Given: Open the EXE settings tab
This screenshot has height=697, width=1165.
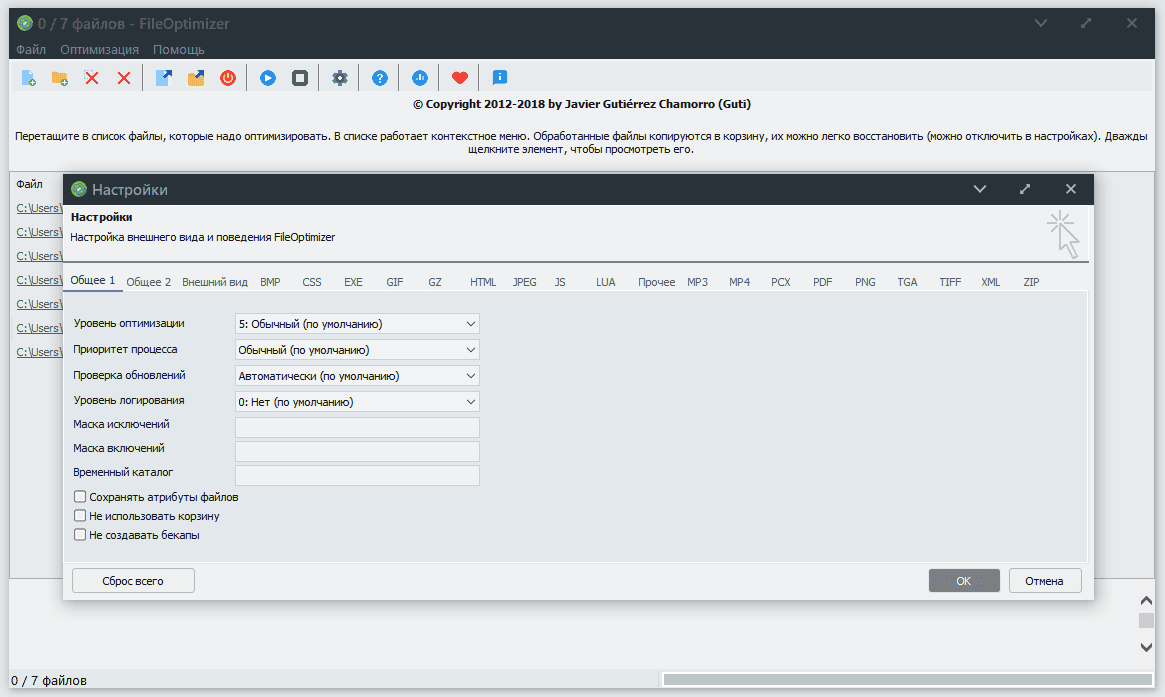Looking at the screenshot, I should 354,282.
